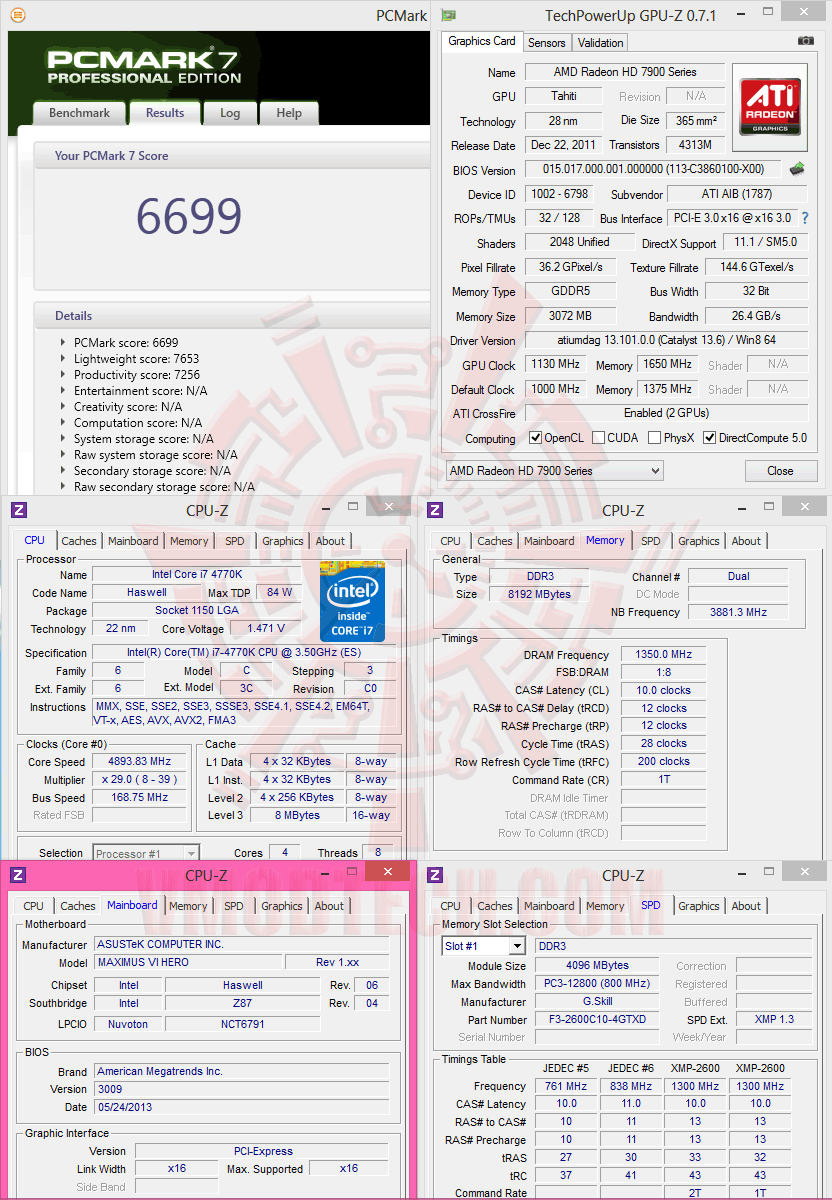Click the Core Speed 4893.83 MHz value
This screenshot has width=832, height=1200.
point(139,761)
